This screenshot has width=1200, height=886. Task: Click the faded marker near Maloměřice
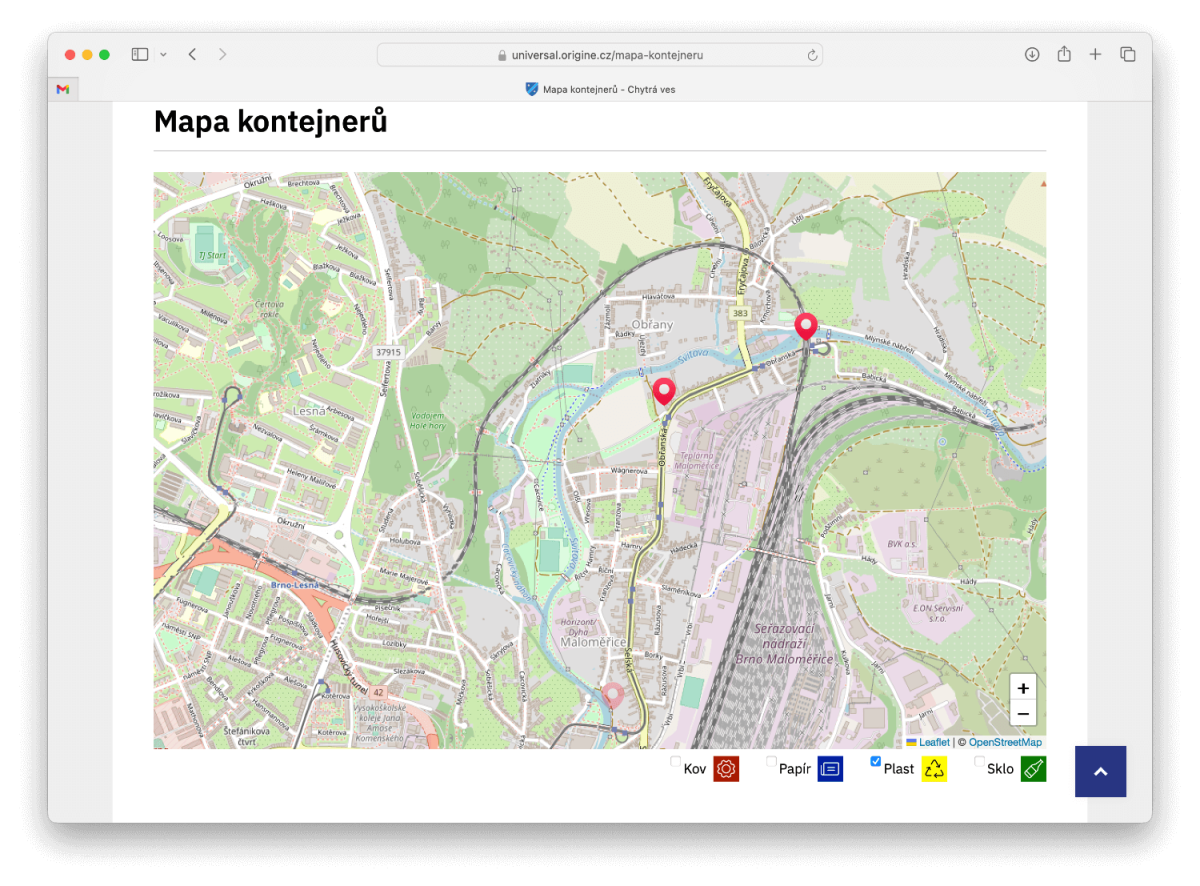(614, 696)
